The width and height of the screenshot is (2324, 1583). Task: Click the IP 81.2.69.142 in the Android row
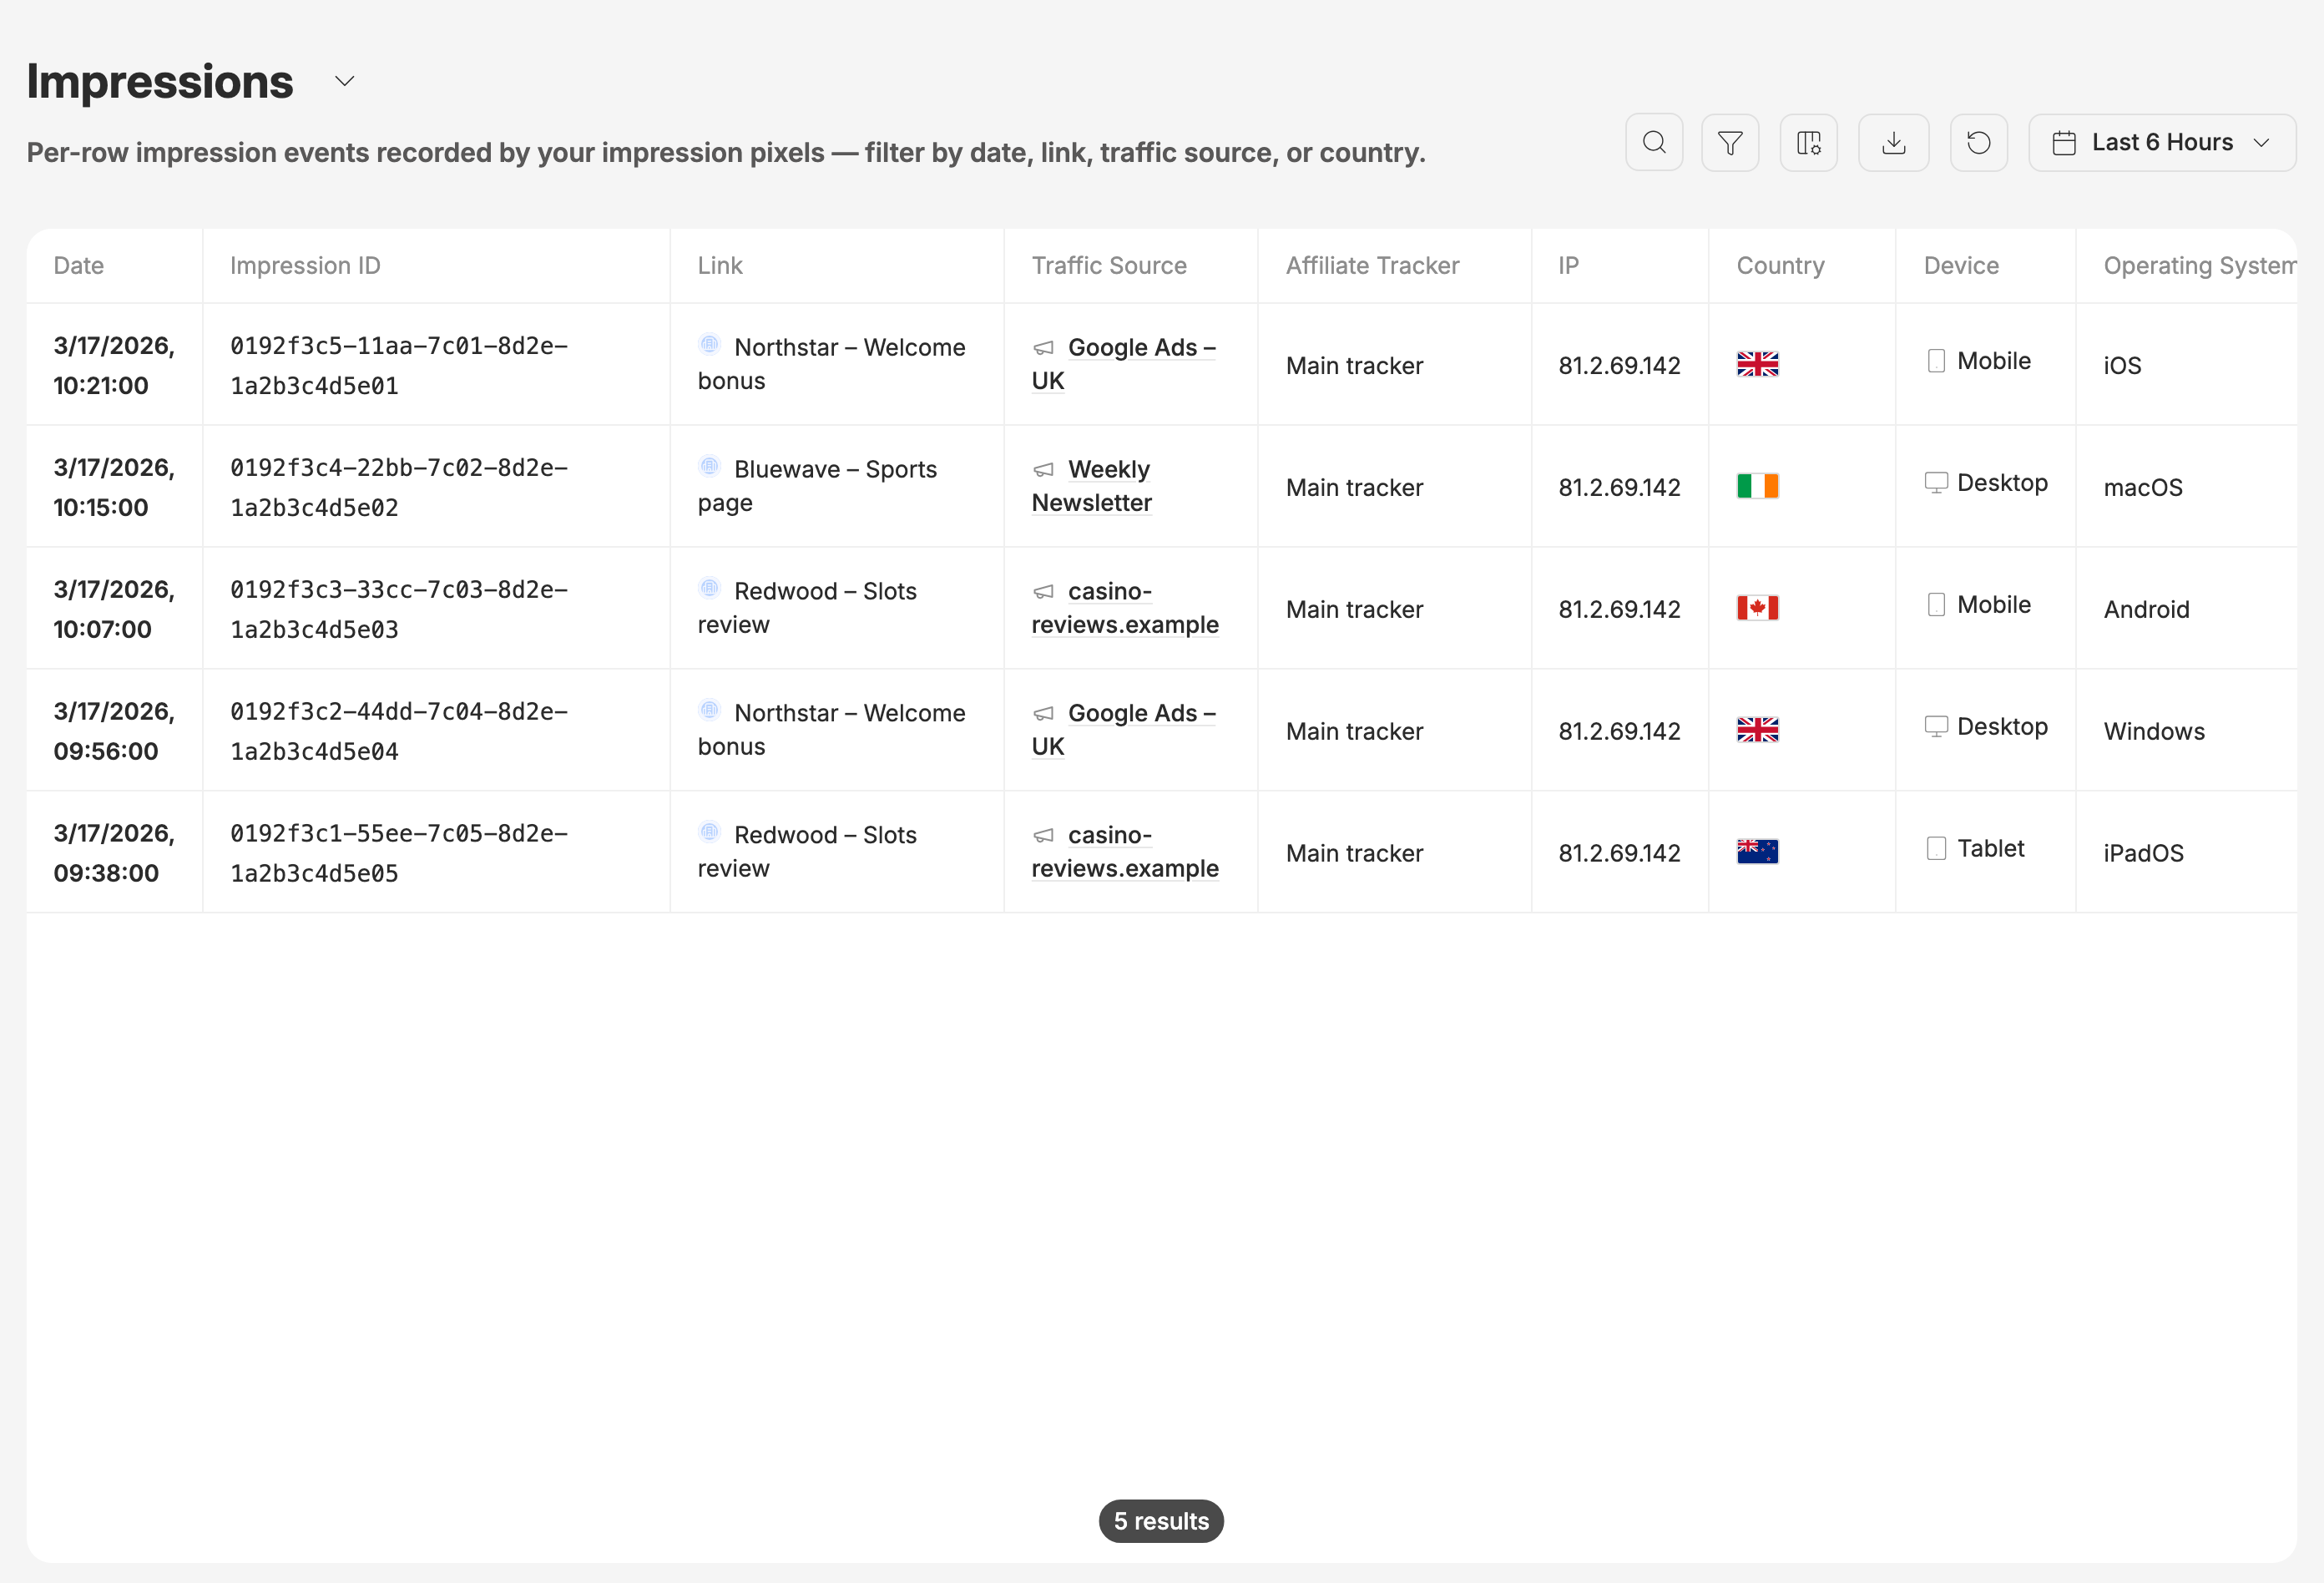(1619, 609)
